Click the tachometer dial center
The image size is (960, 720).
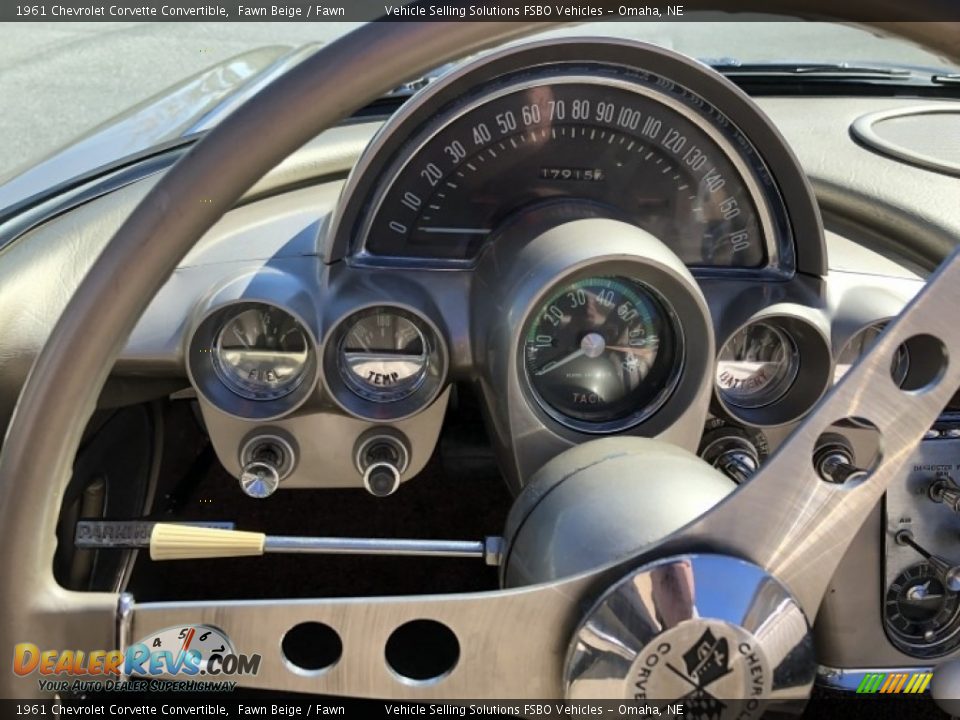click(x=593, y=345)
